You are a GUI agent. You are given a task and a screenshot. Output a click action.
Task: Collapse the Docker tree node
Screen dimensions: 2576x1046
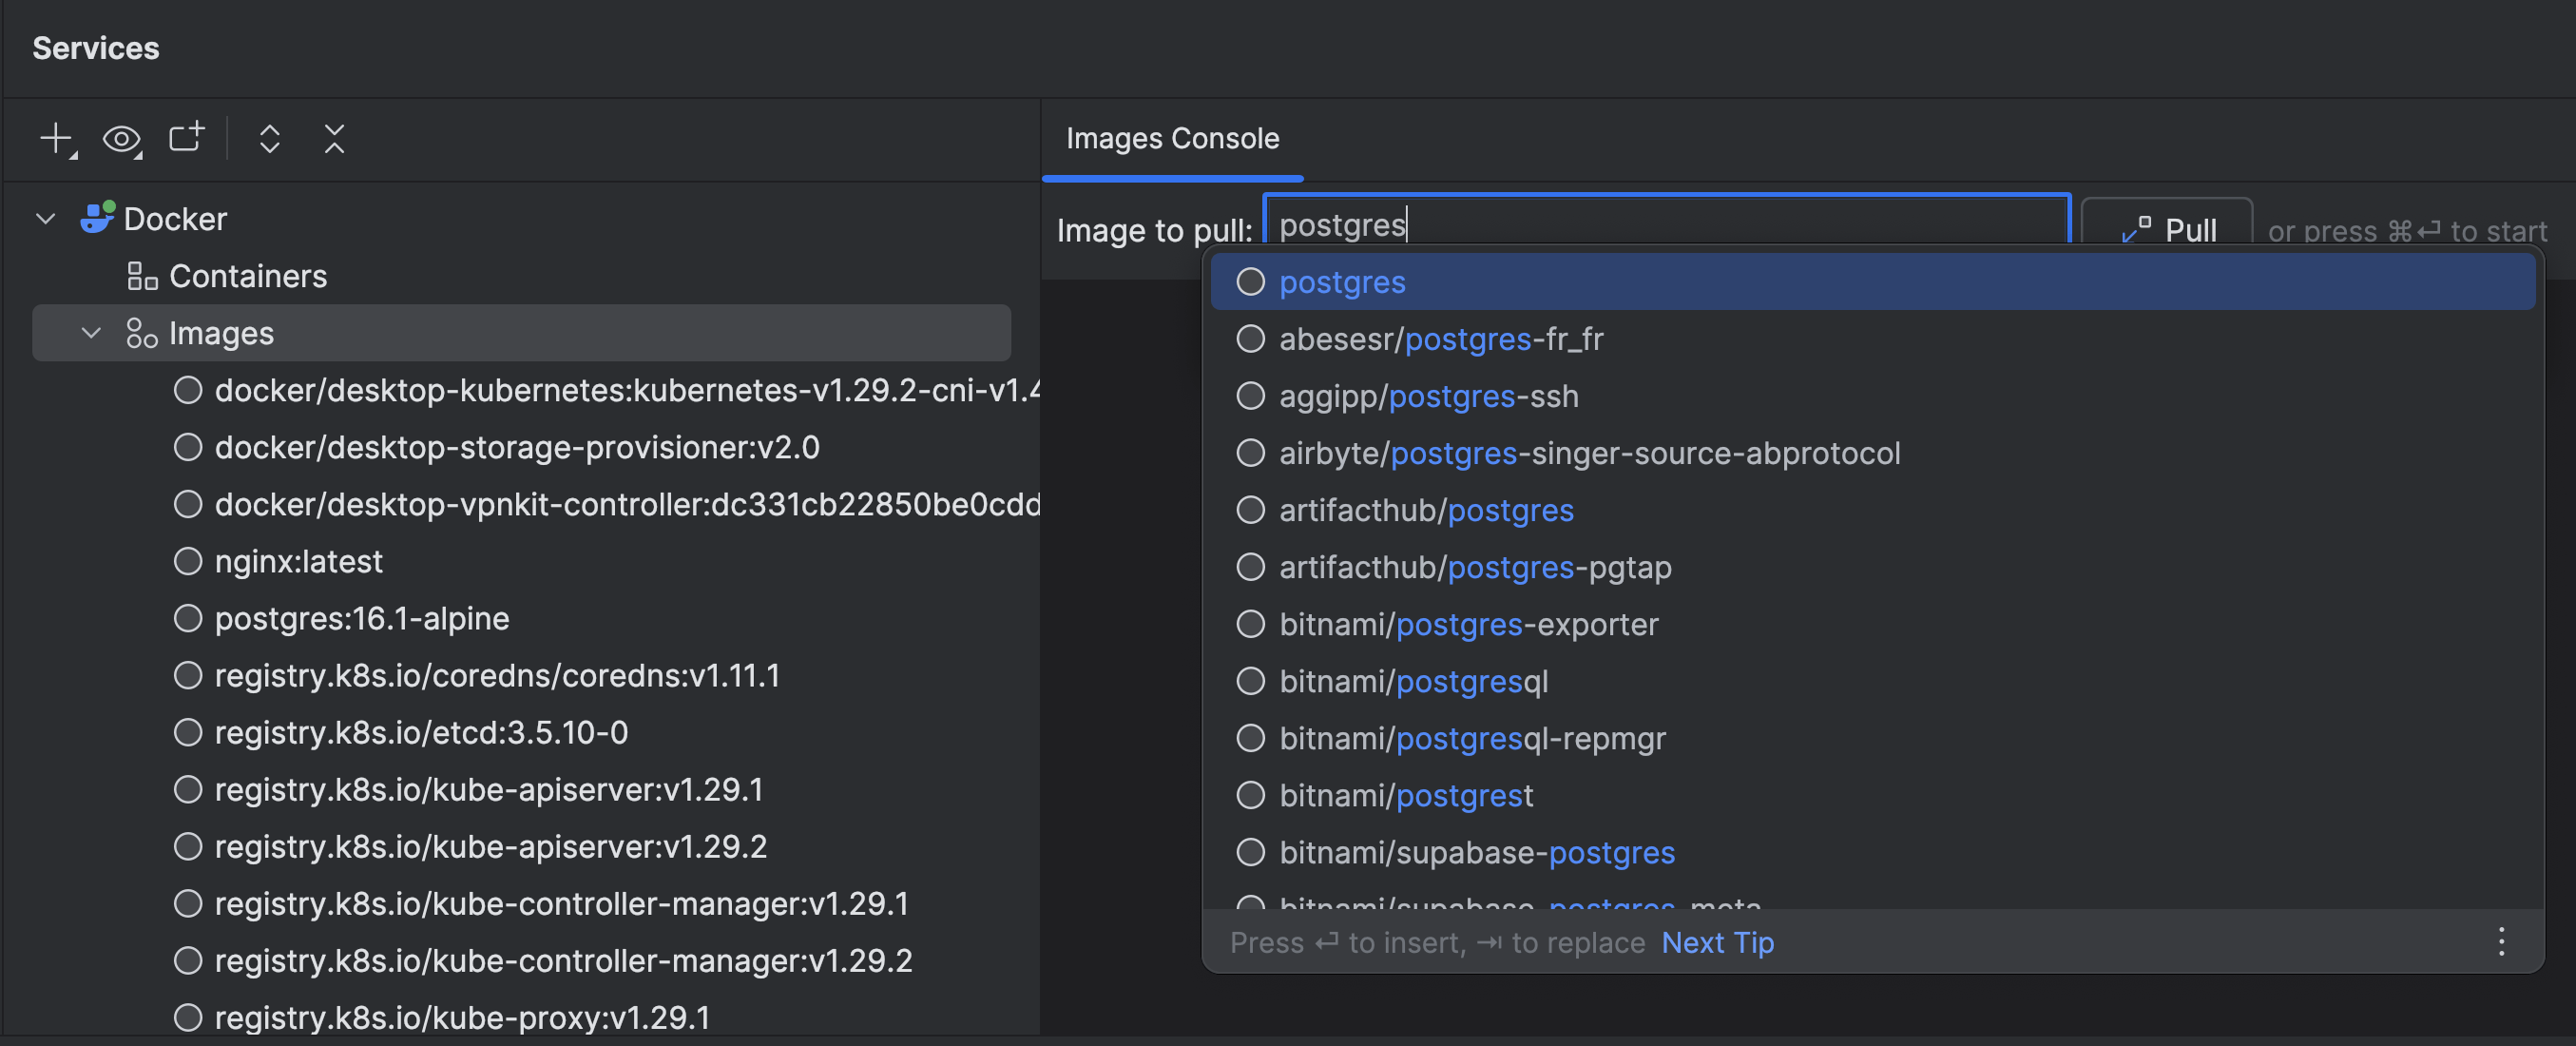coord(46,218)
